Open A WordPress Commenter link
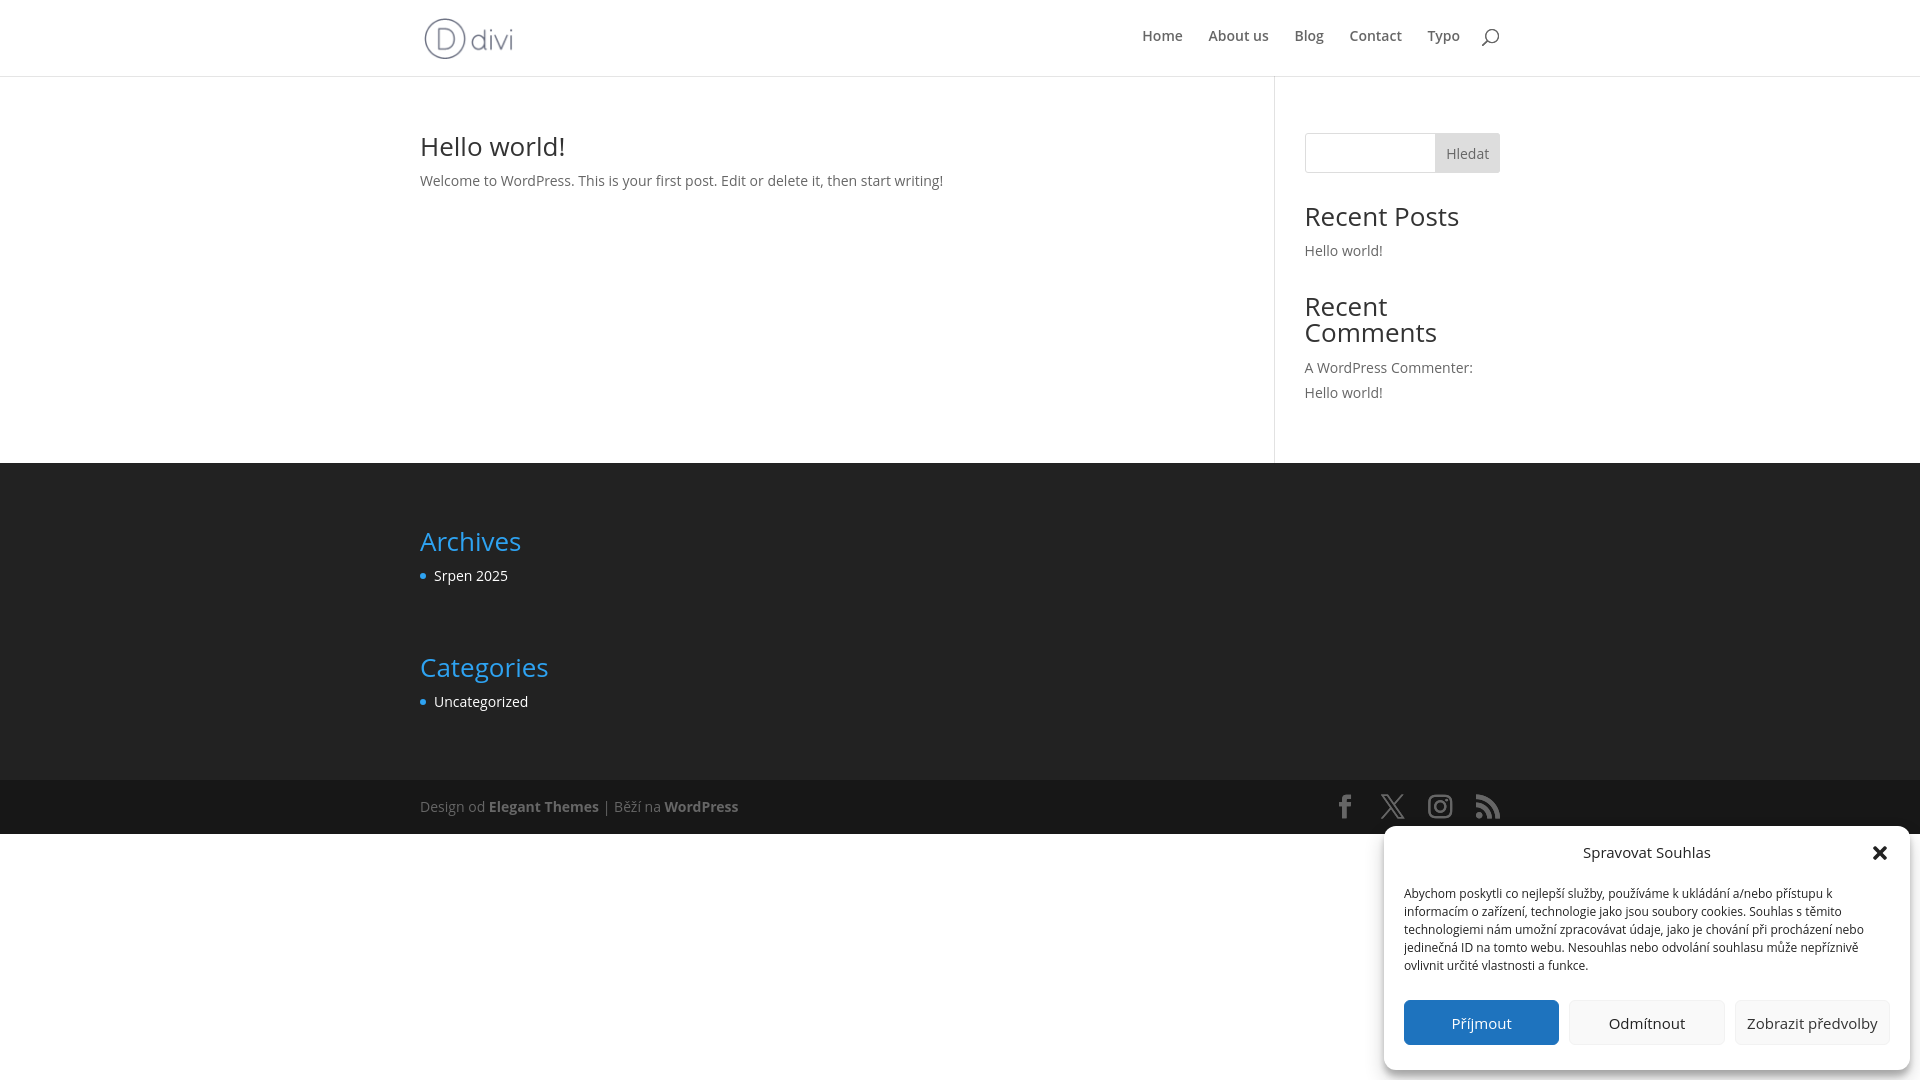 tap(1386, 368)
